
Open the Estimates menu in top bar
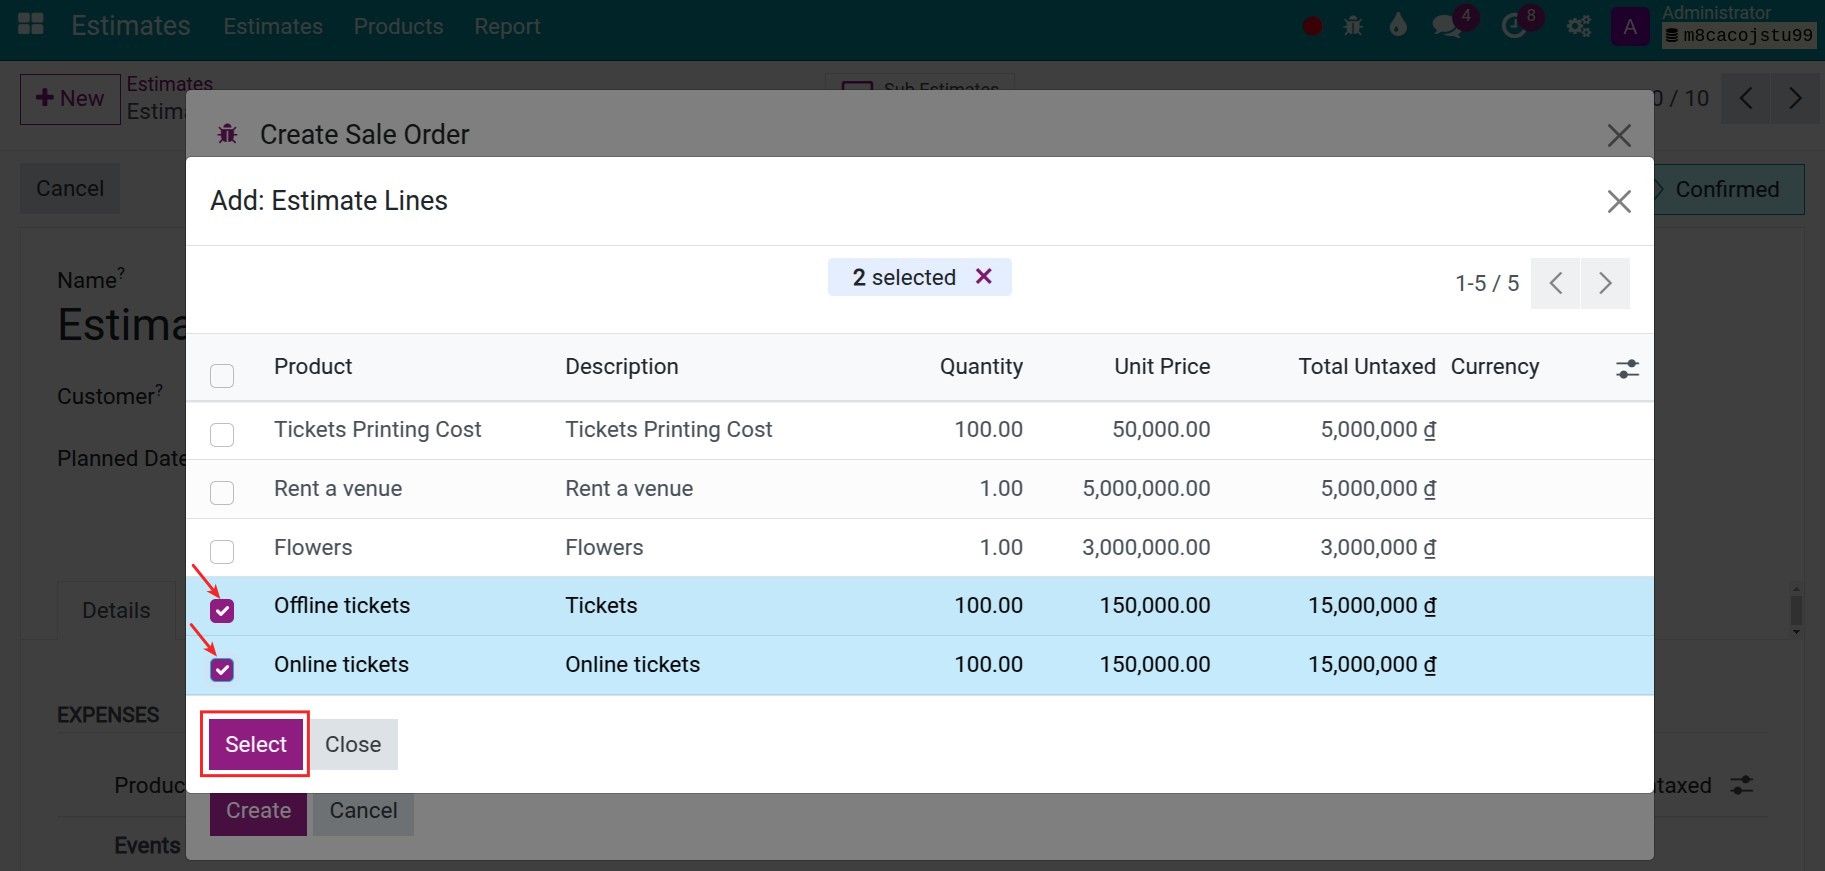point(273,26)
